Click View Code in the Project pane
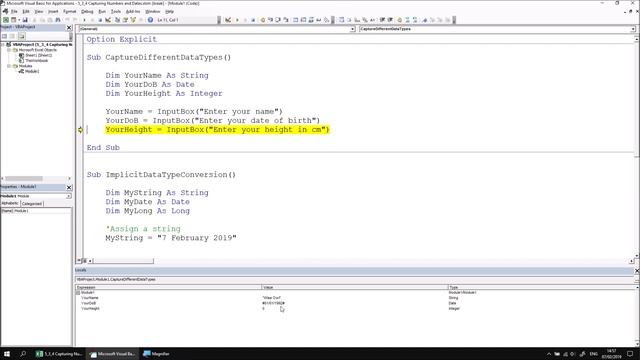The height and width of the screenshot is (360, 640). click(x=4, y=36)
